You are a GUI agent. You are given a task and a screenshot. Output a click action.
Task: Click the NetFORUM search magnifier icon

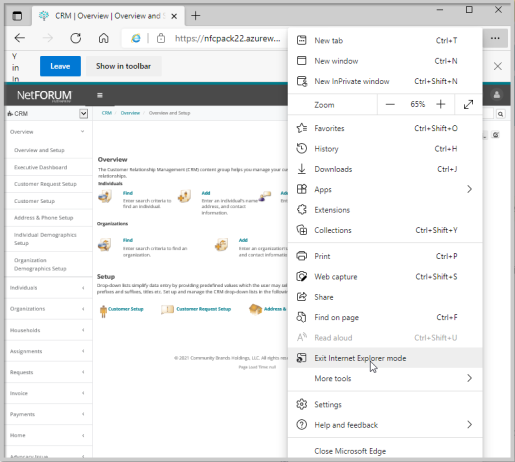coord(500,114)
